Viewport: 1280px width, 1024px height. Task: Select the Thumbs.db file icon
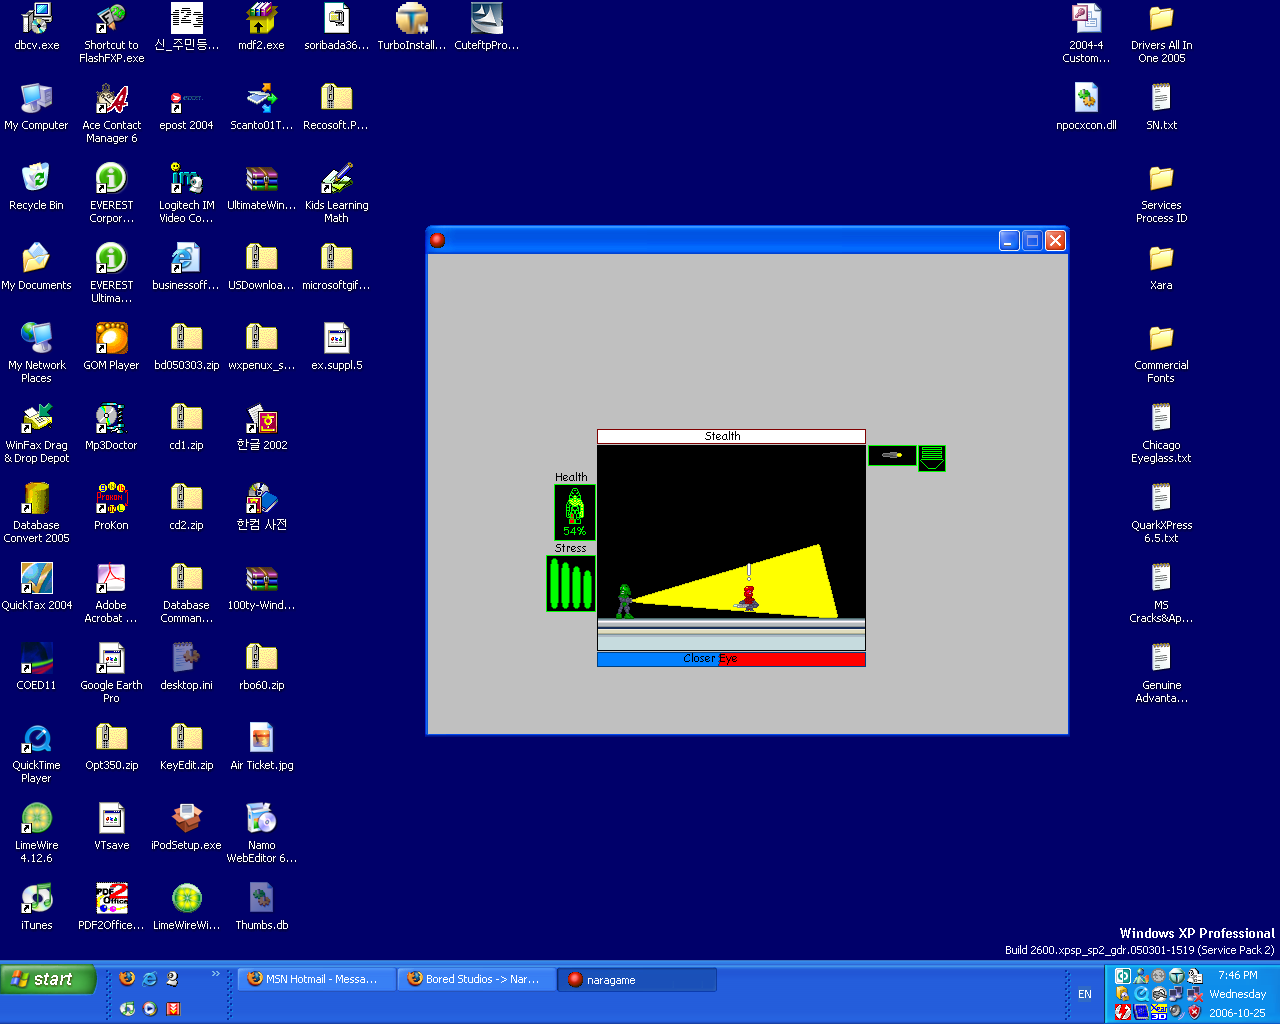pos(262,906)
